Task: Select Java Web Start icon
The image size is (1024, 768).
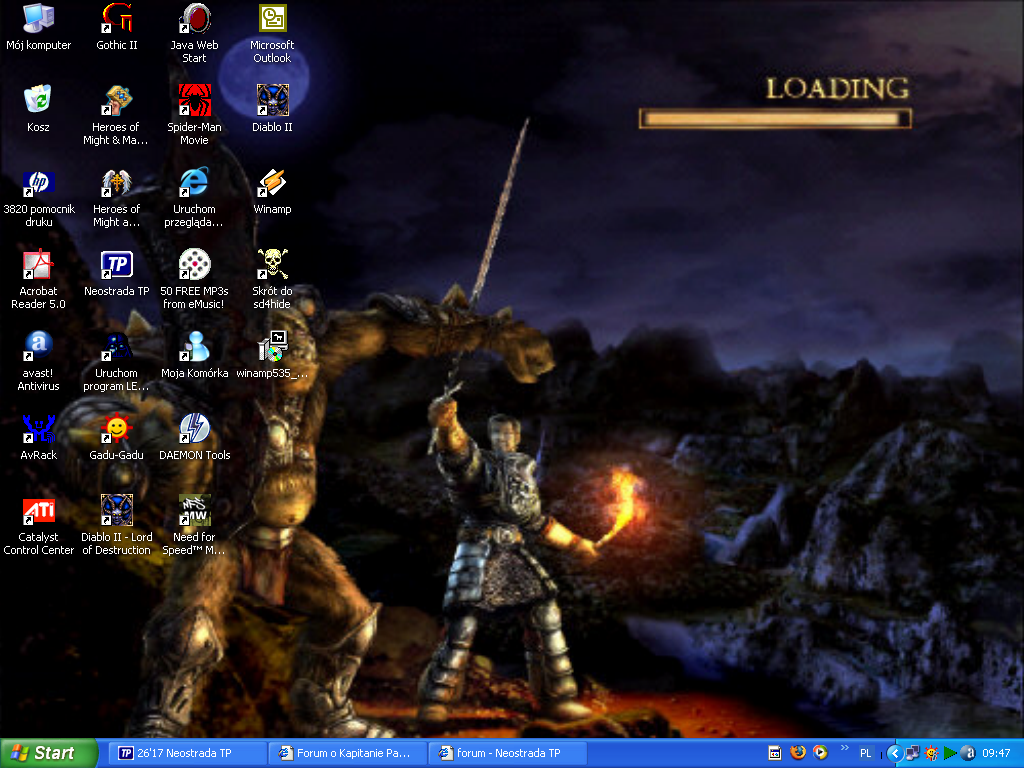Action: pos(194,34)
